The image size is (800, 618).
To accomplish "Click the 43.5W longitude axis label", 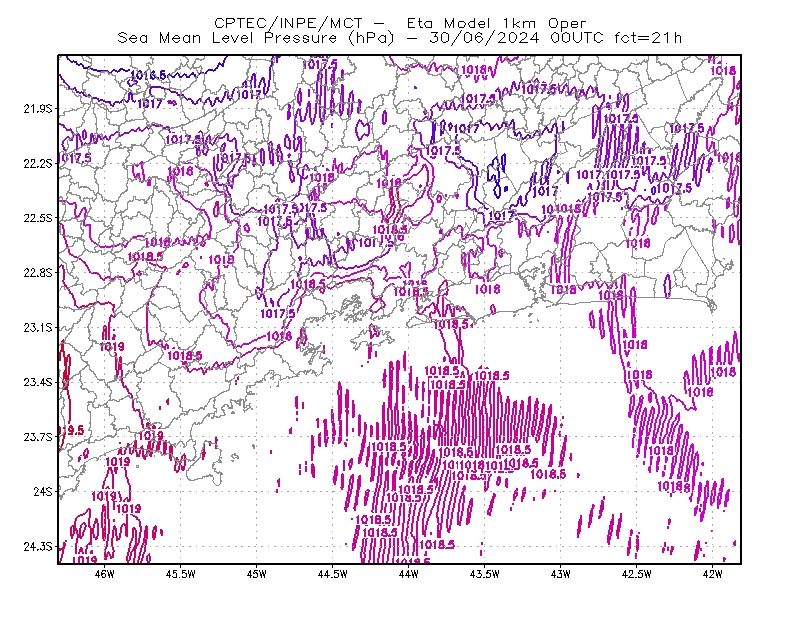I will tap(485, 574).
